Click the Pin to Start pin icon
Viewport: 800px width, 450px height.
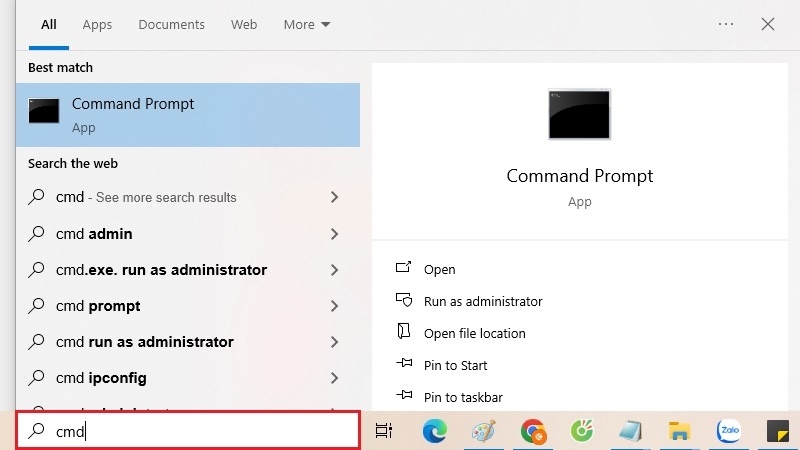coord(404,363)
